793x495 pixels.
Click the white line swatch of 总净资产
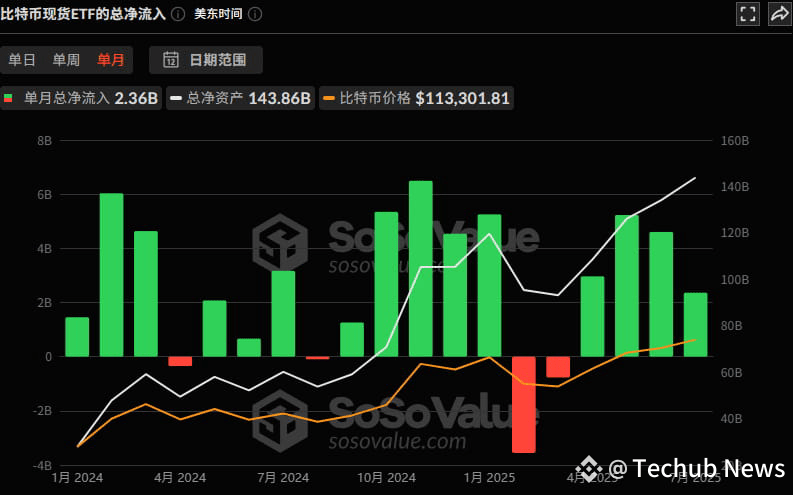(175, 98)
